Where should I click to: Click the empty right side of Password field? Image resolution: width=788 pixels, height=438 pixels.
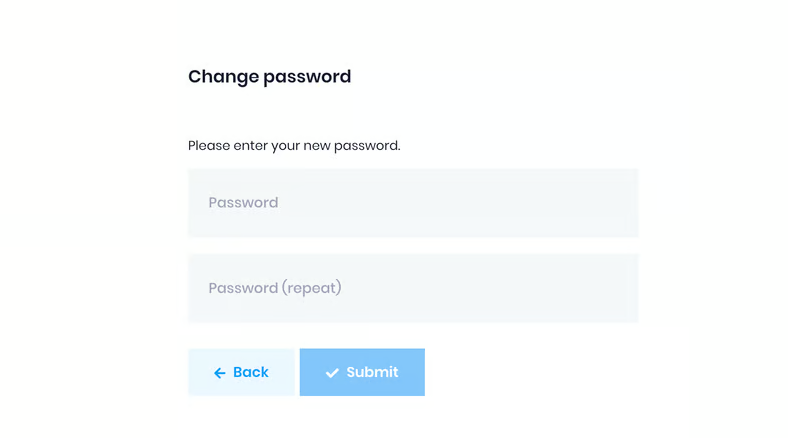(560, 203)
